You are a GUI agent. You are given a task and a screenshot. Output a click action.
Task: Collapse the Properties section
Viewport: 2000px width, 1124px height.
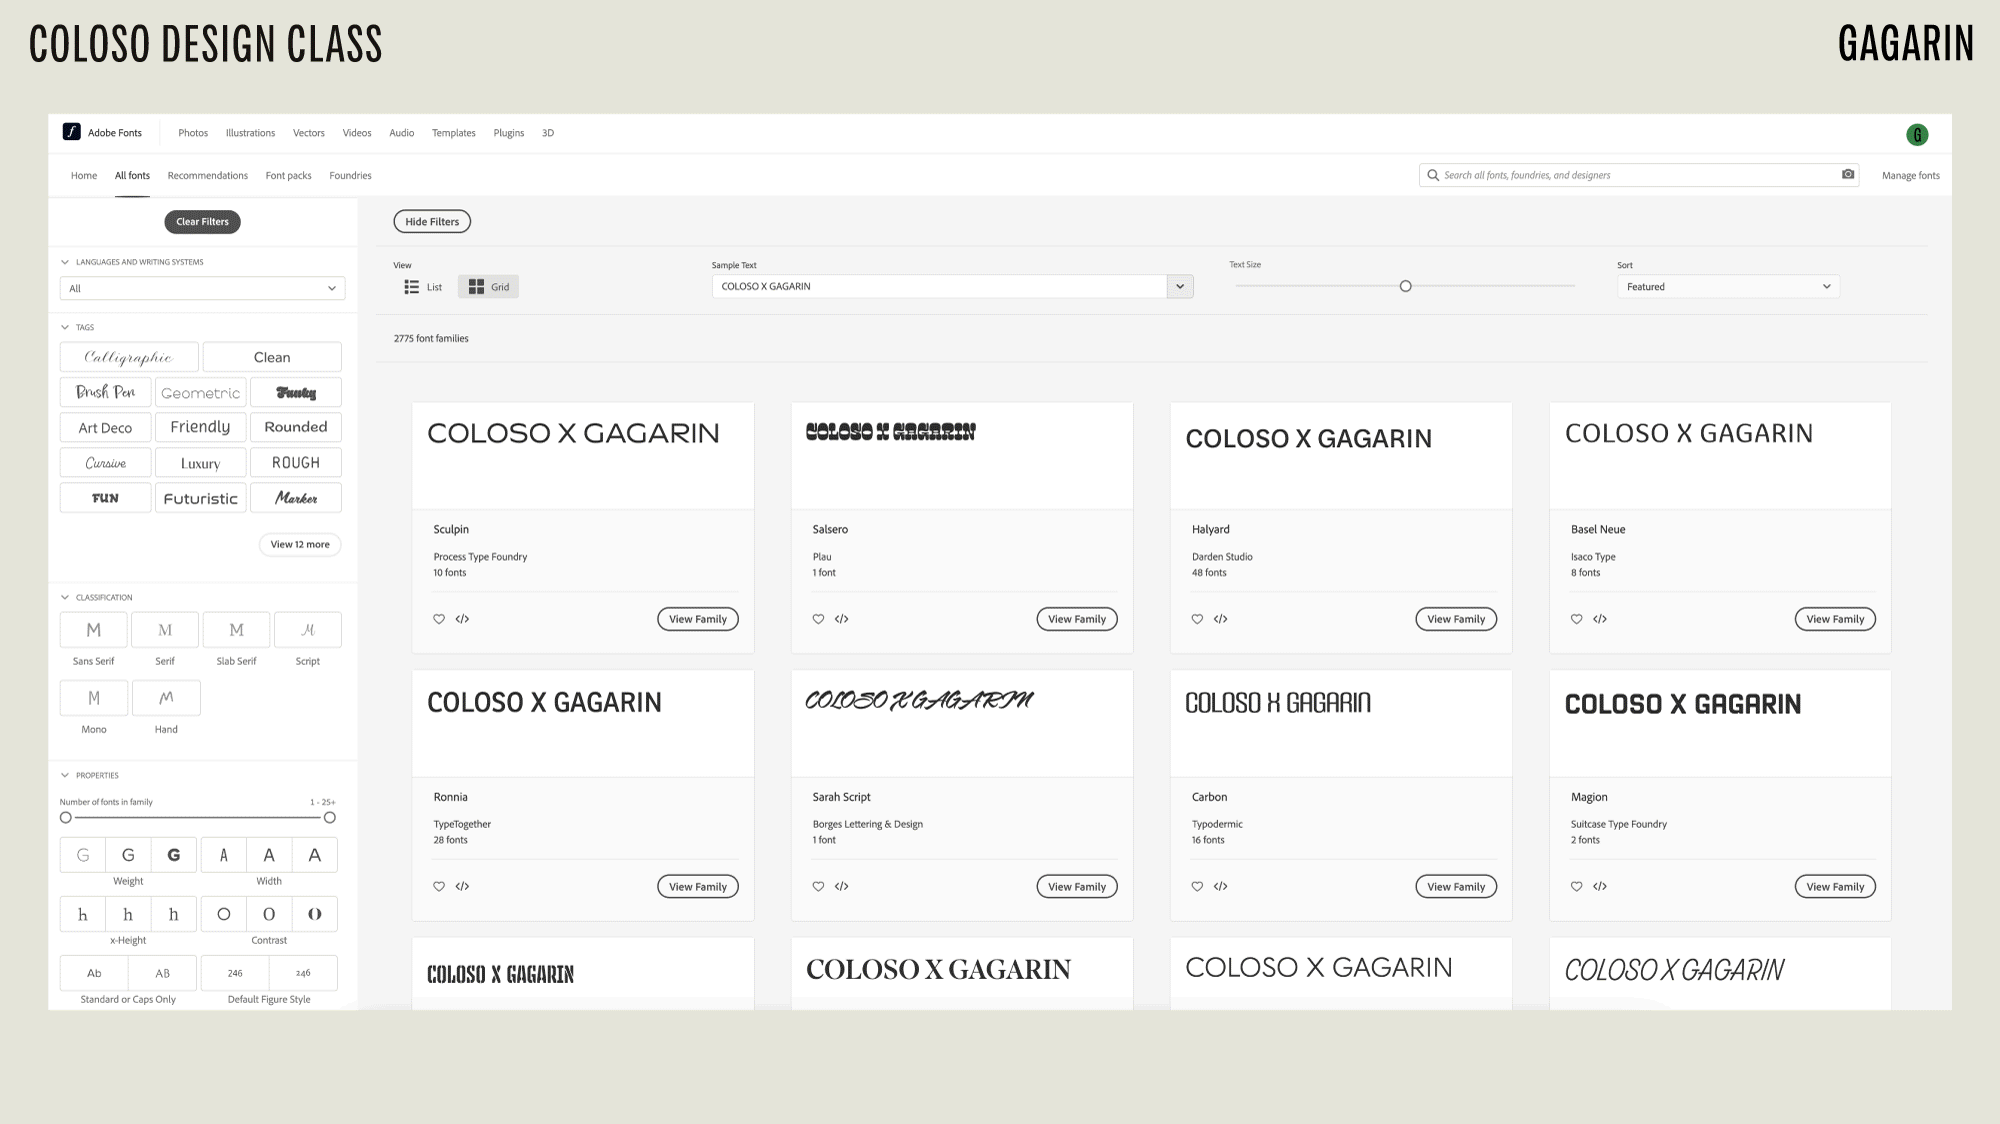pos(65,775)
